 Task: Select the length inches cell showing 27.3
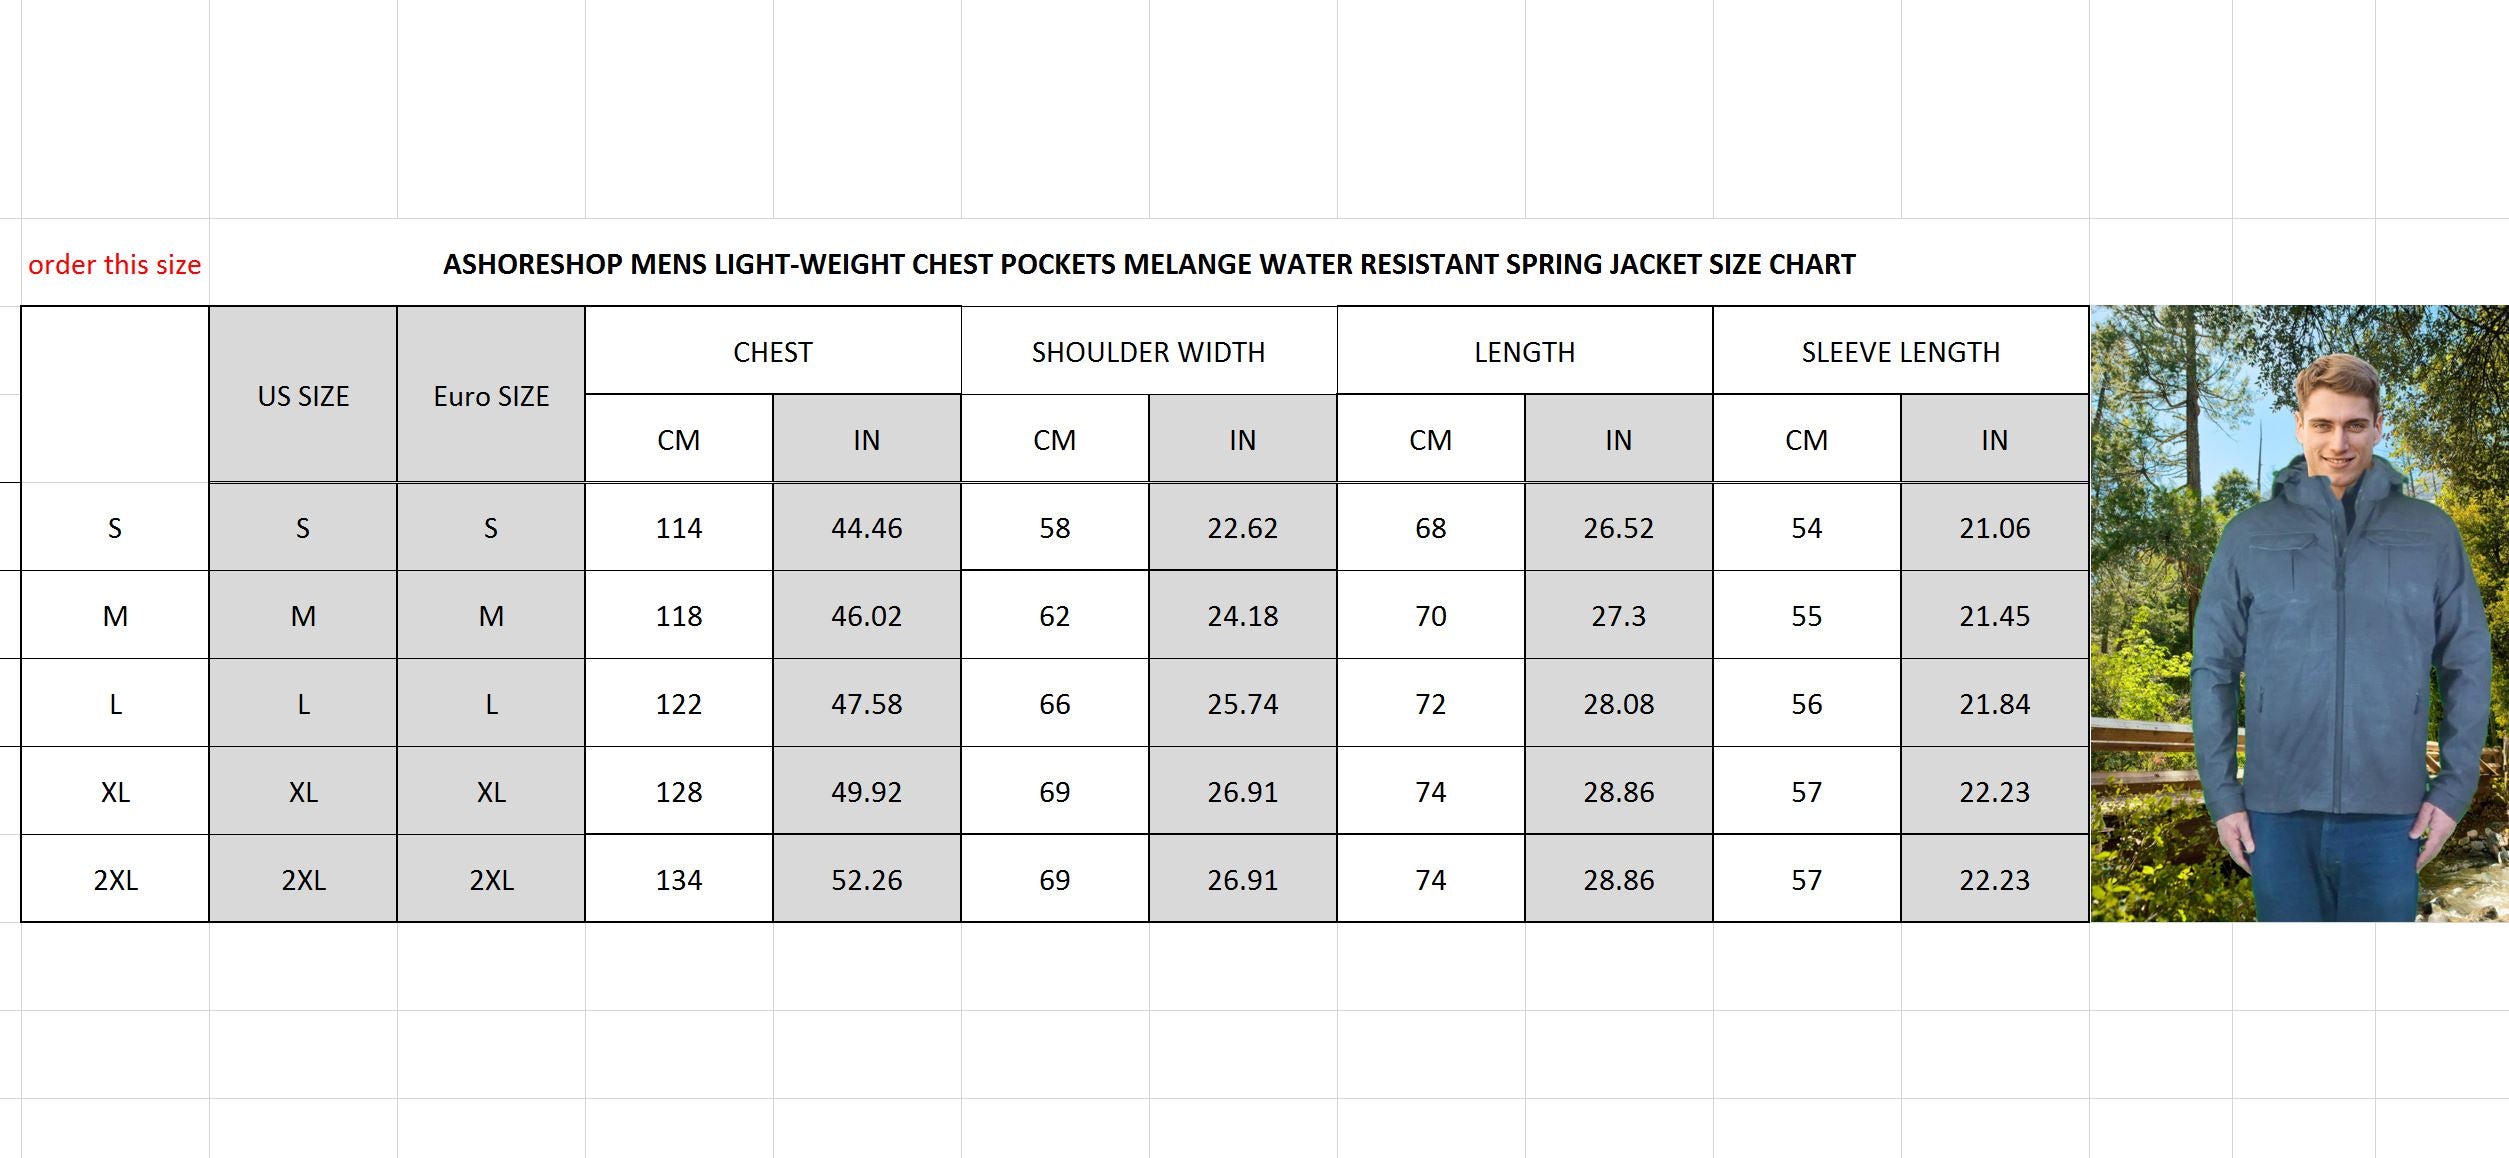tap(1619, 616)
